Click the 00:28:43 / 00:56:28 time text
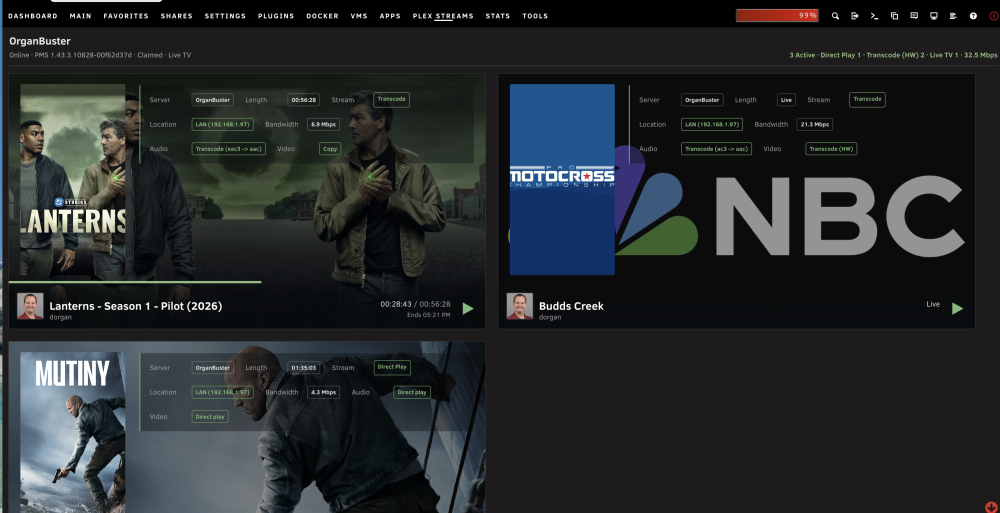 (415, 304)
